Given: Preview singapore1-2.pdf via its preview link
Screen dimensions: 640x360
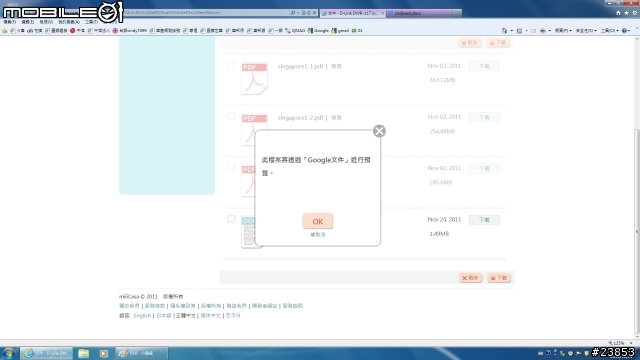Looking at the screenshot, I should [x=336, y=118].
